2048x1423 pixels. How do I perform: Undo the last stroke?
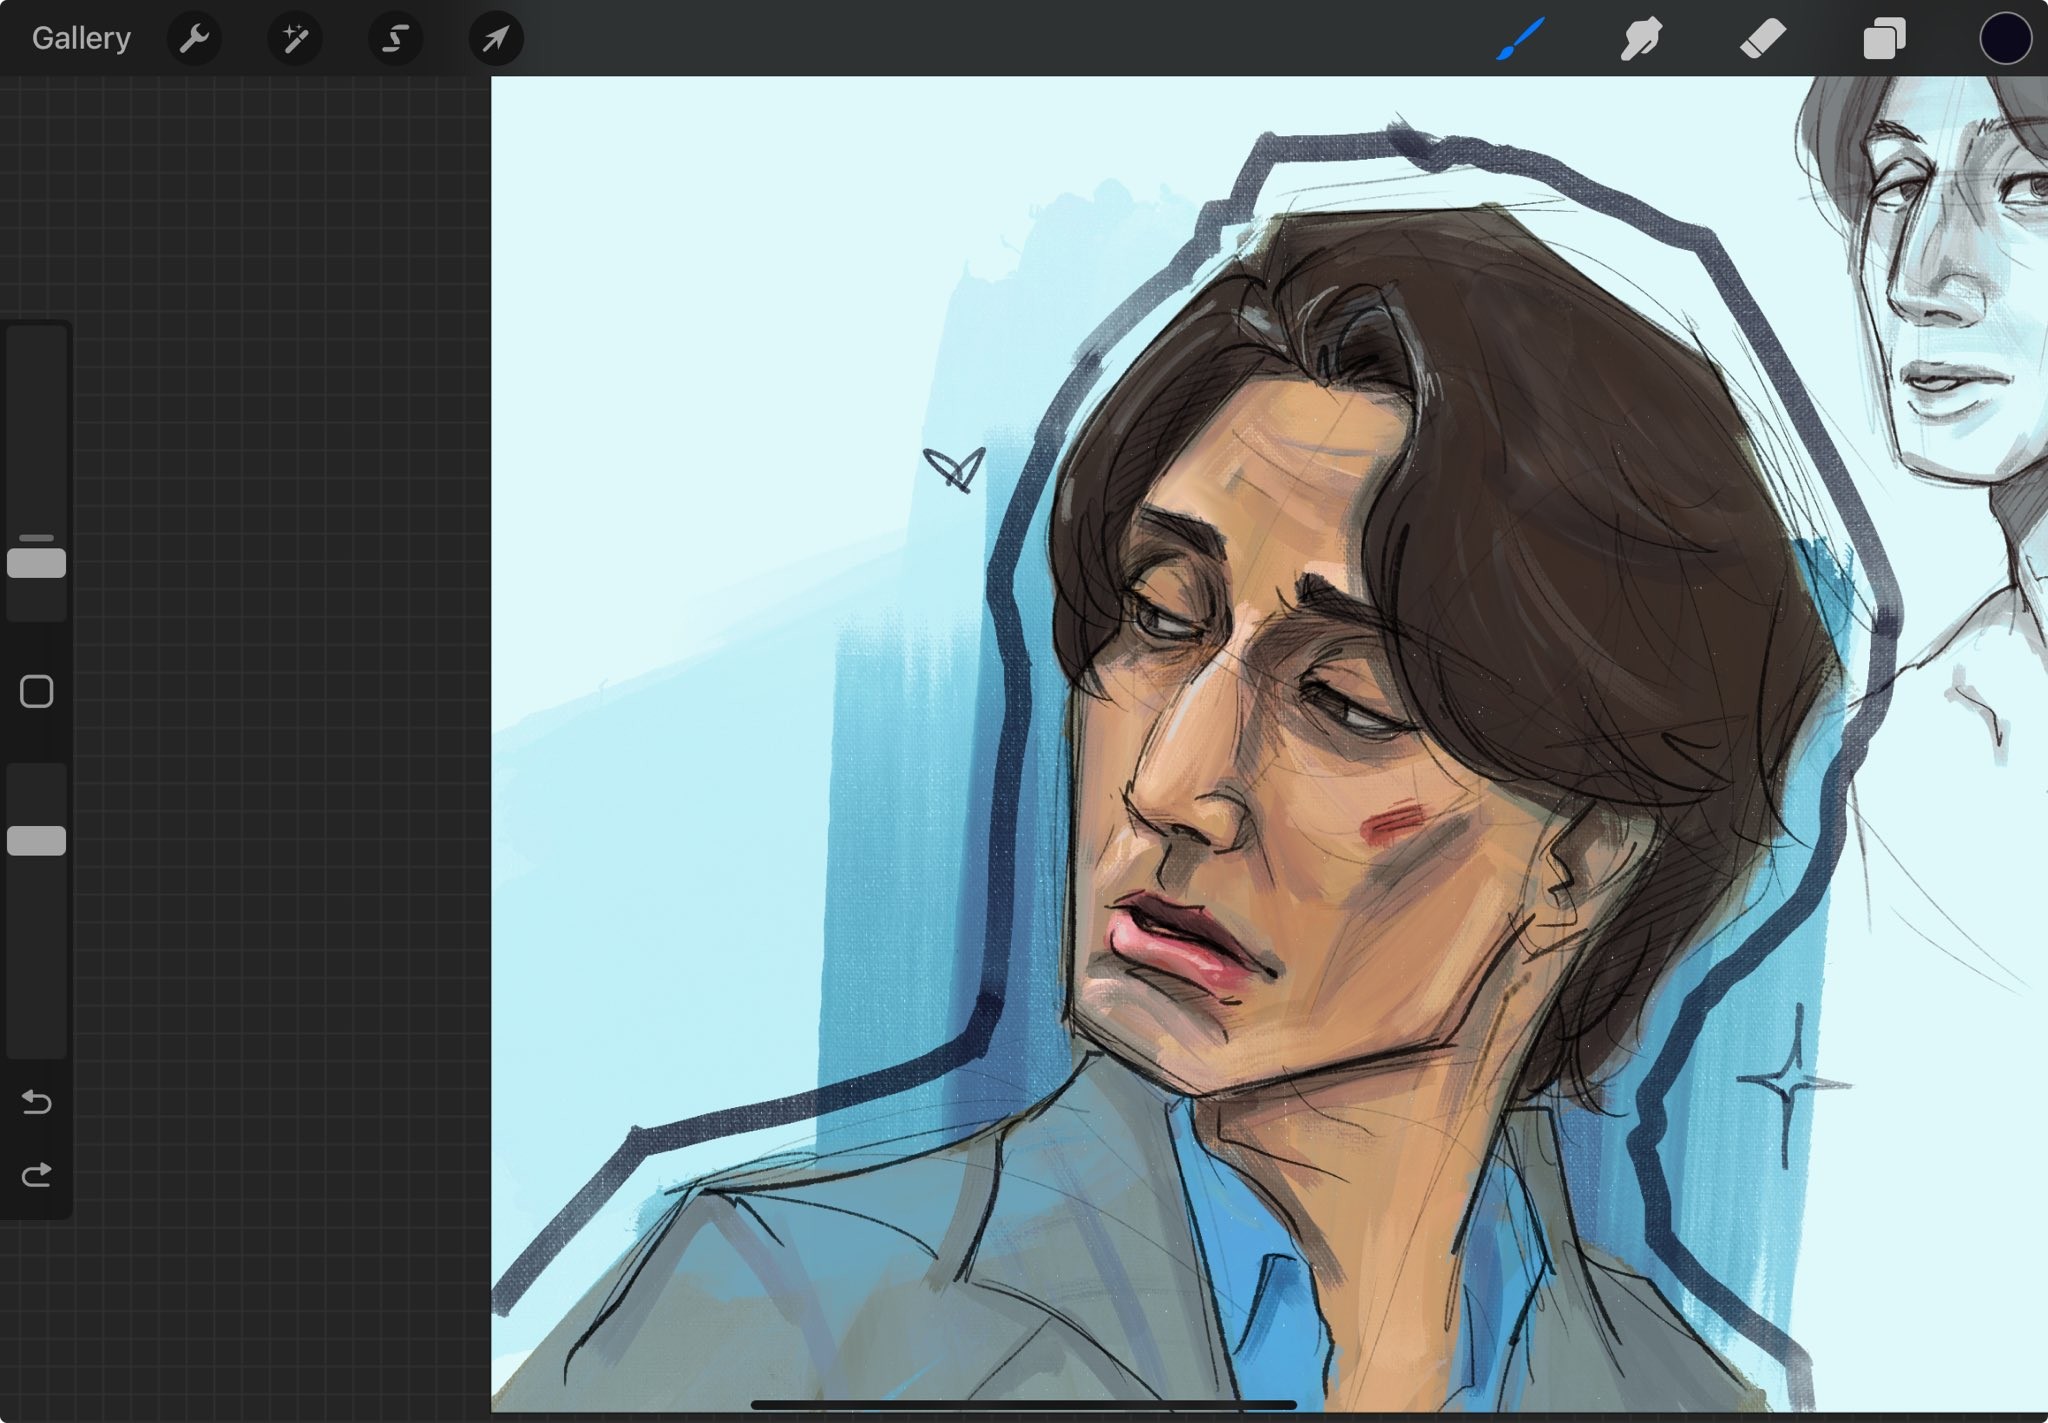(37, 1102)
